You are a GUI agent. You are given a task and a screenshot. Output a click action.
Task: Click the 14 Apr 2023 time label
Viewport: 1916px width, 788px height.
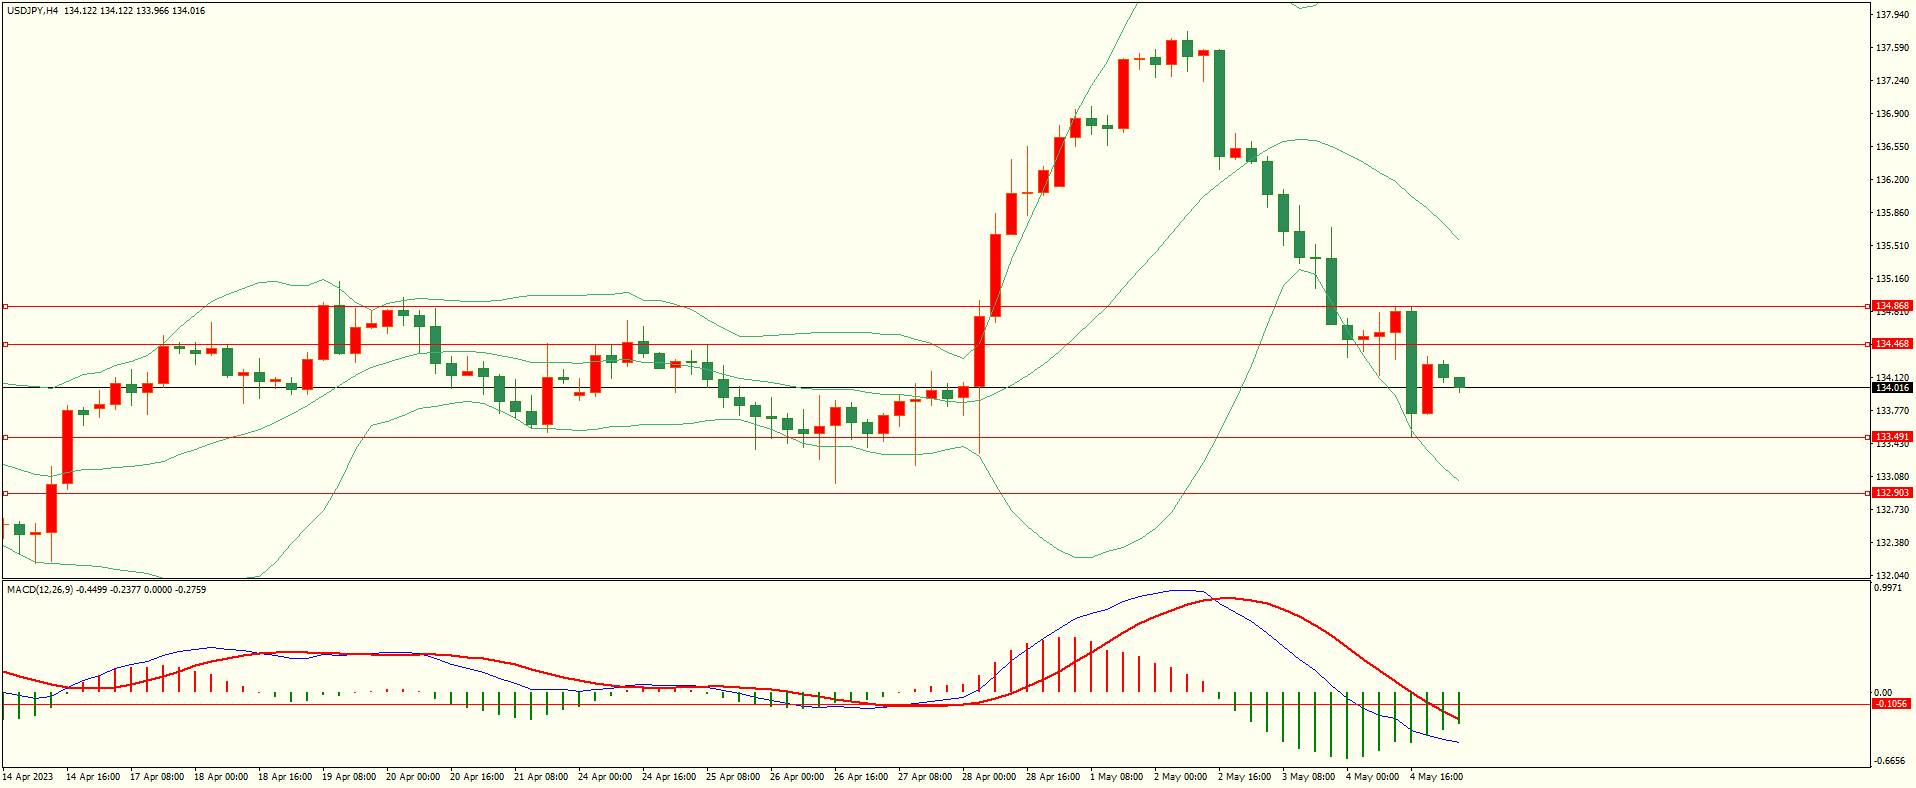(28, 777)
